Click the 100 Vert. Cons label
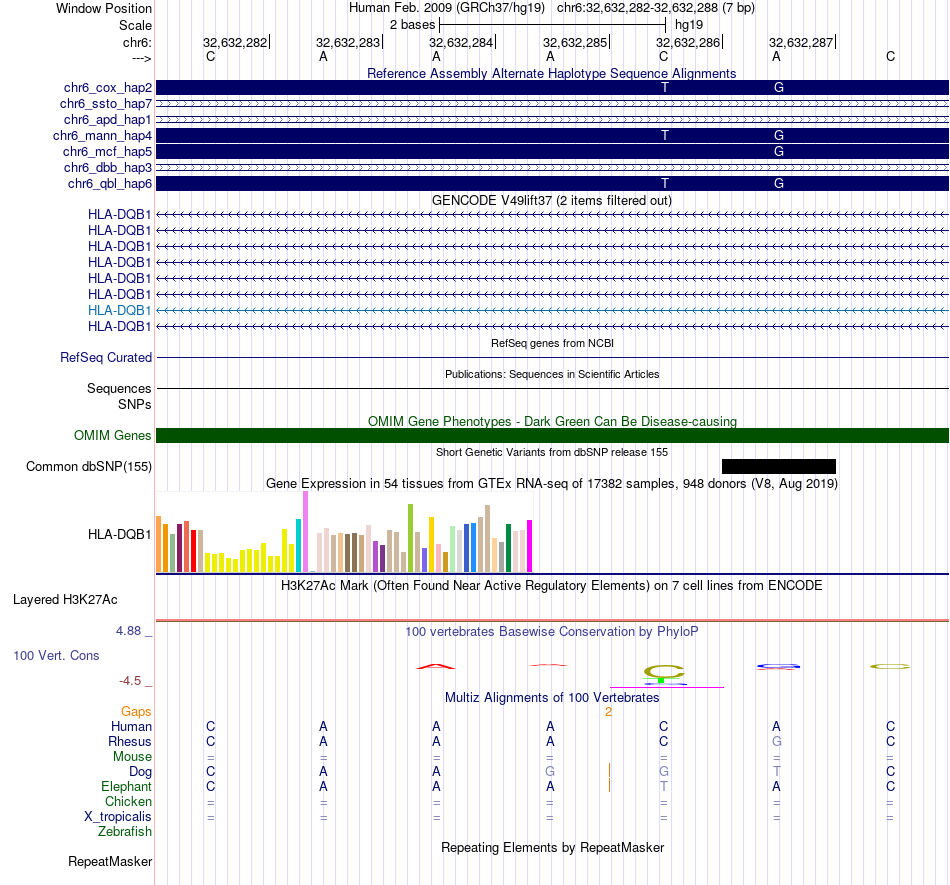The image size is (950, 885). (56, 655)
